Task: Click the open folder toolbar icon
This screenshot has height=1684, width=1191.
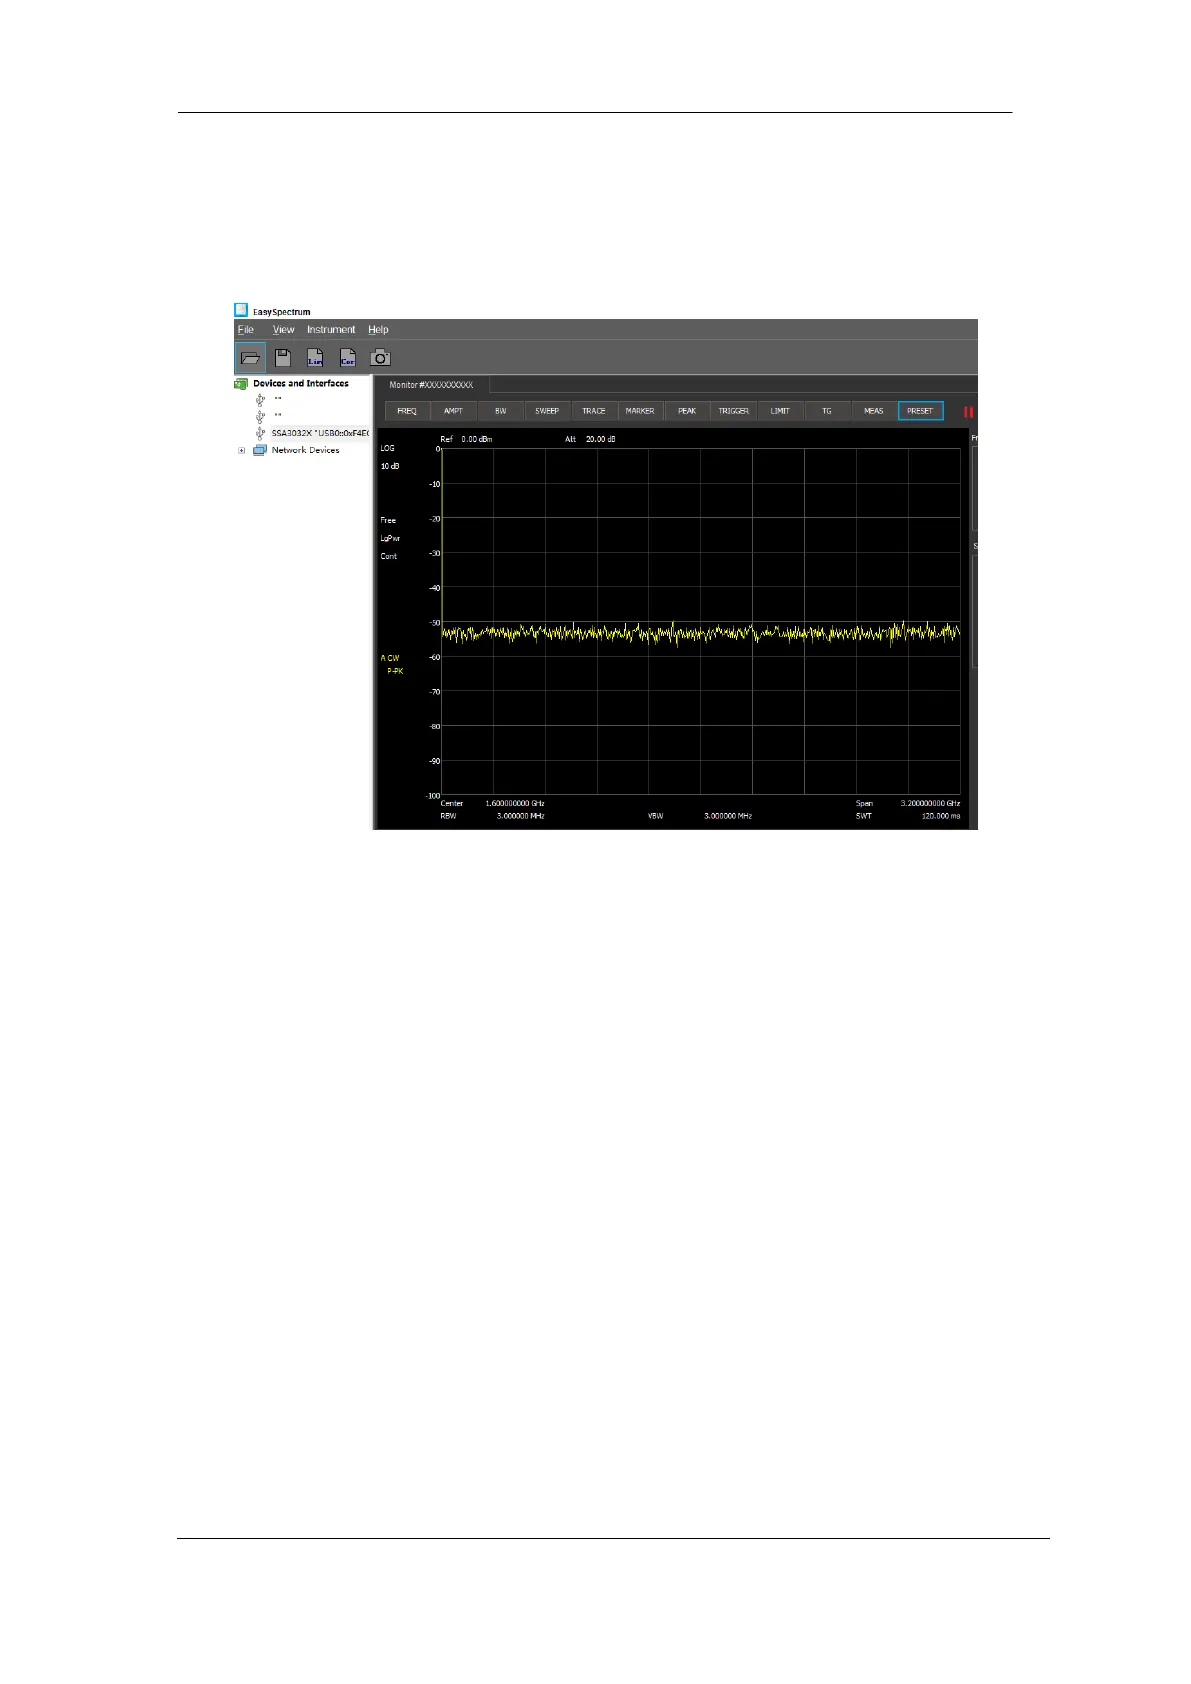Action: click(x=251, y=357)
